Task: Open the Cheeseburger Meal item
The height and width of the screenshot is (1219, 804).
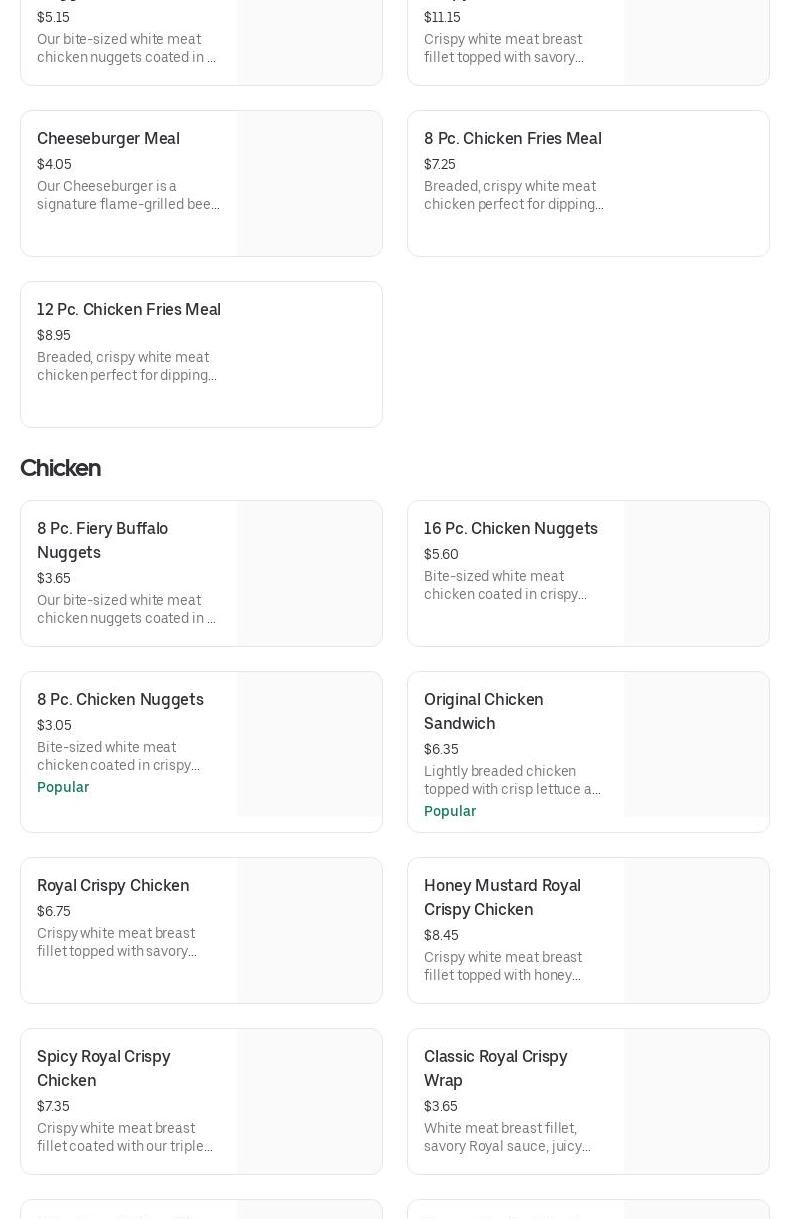Action: [x=108, y=139]
